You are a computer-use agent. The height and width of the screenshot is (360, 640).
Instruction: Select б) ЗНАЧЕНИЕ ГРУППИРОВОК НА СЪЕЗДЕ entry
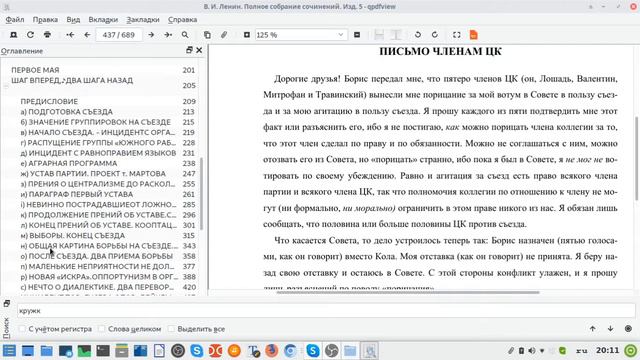point(96,122)
